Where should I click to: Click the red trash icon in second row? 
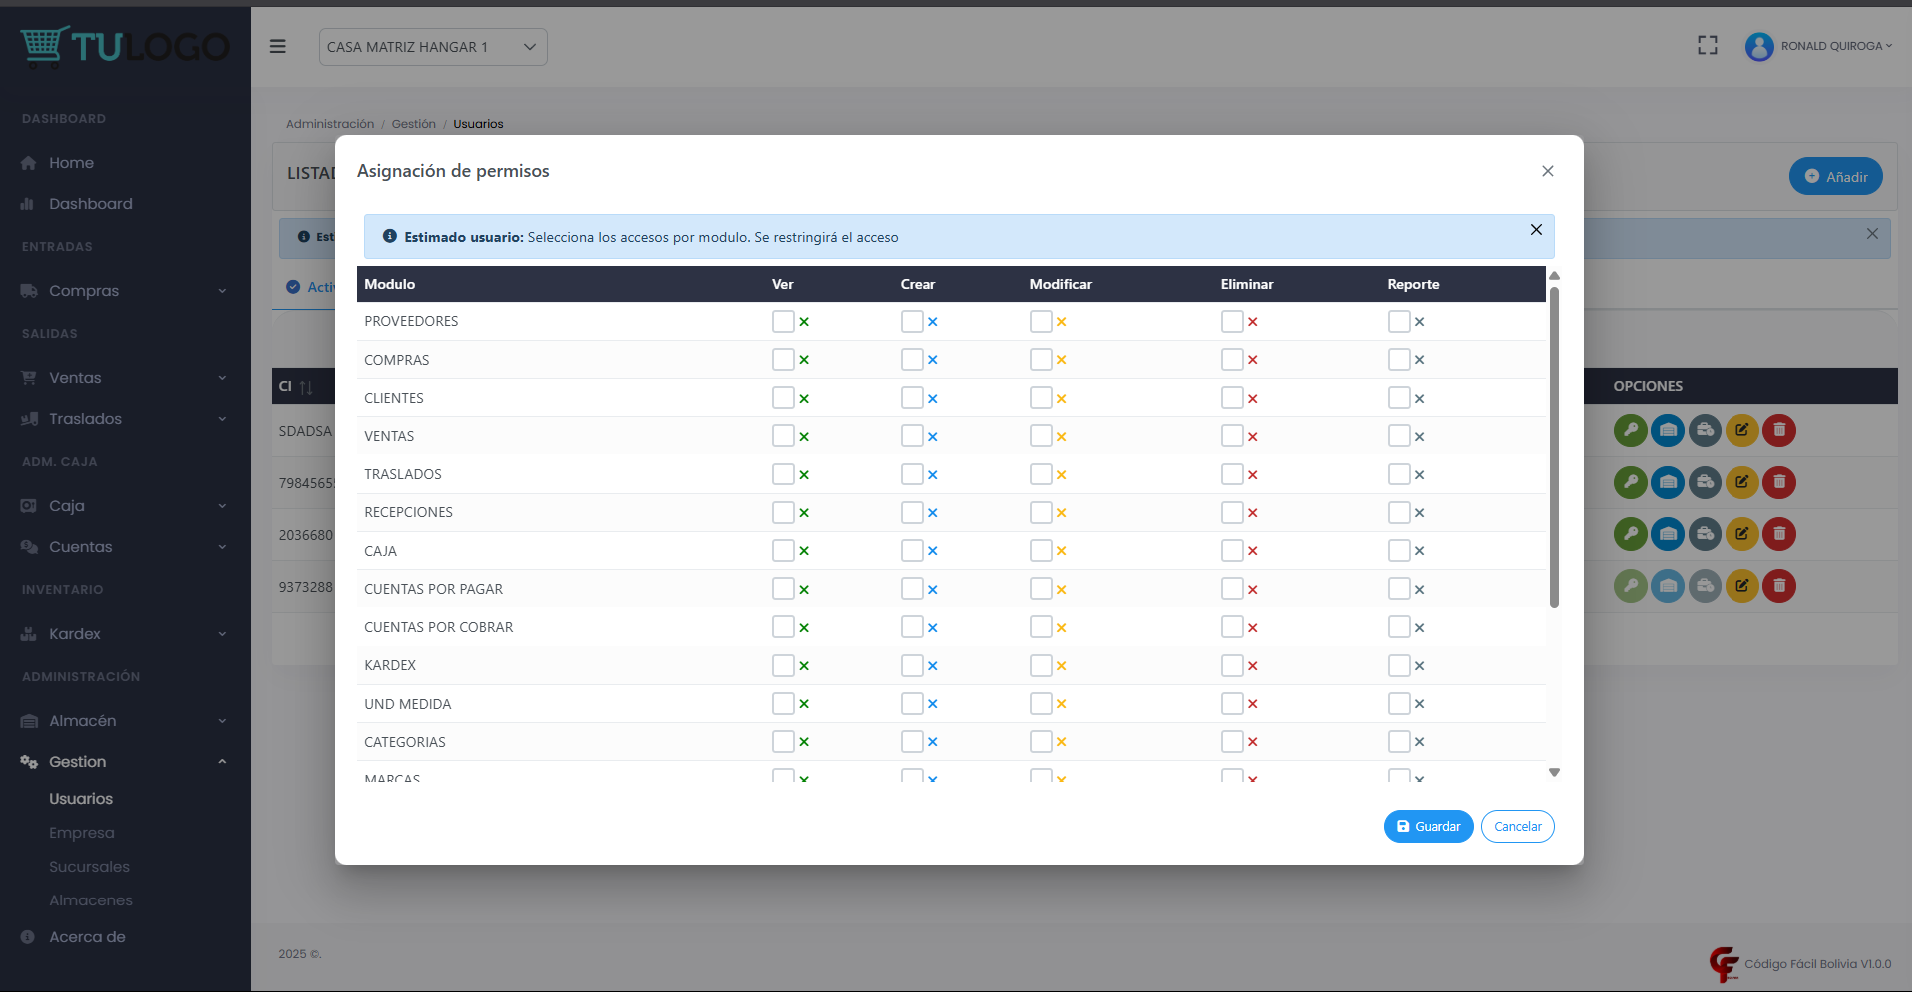(1778, 483)
